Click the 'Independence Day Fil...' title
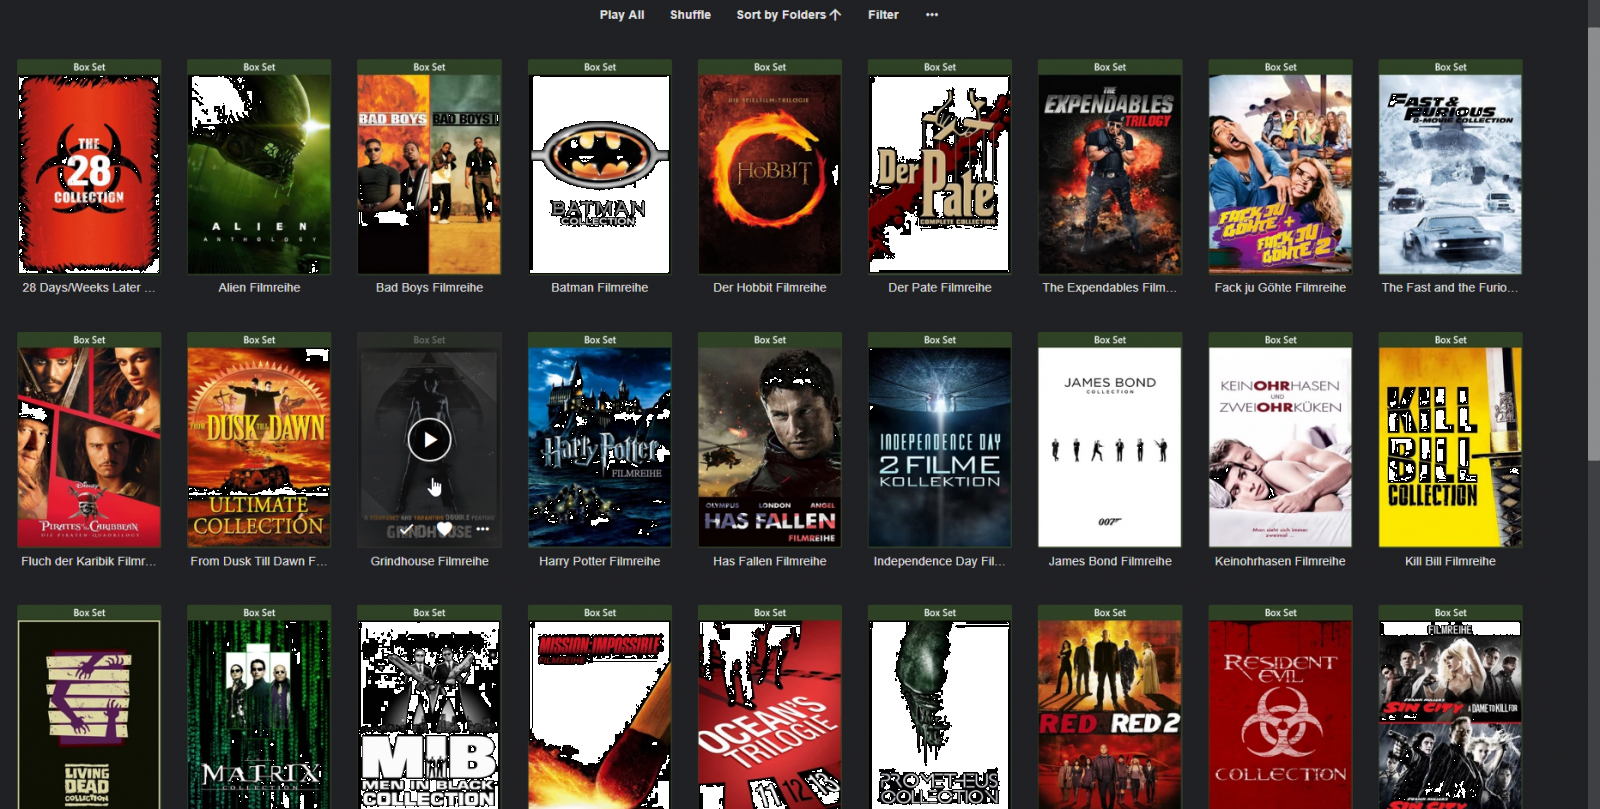 [x=940, y=562]
